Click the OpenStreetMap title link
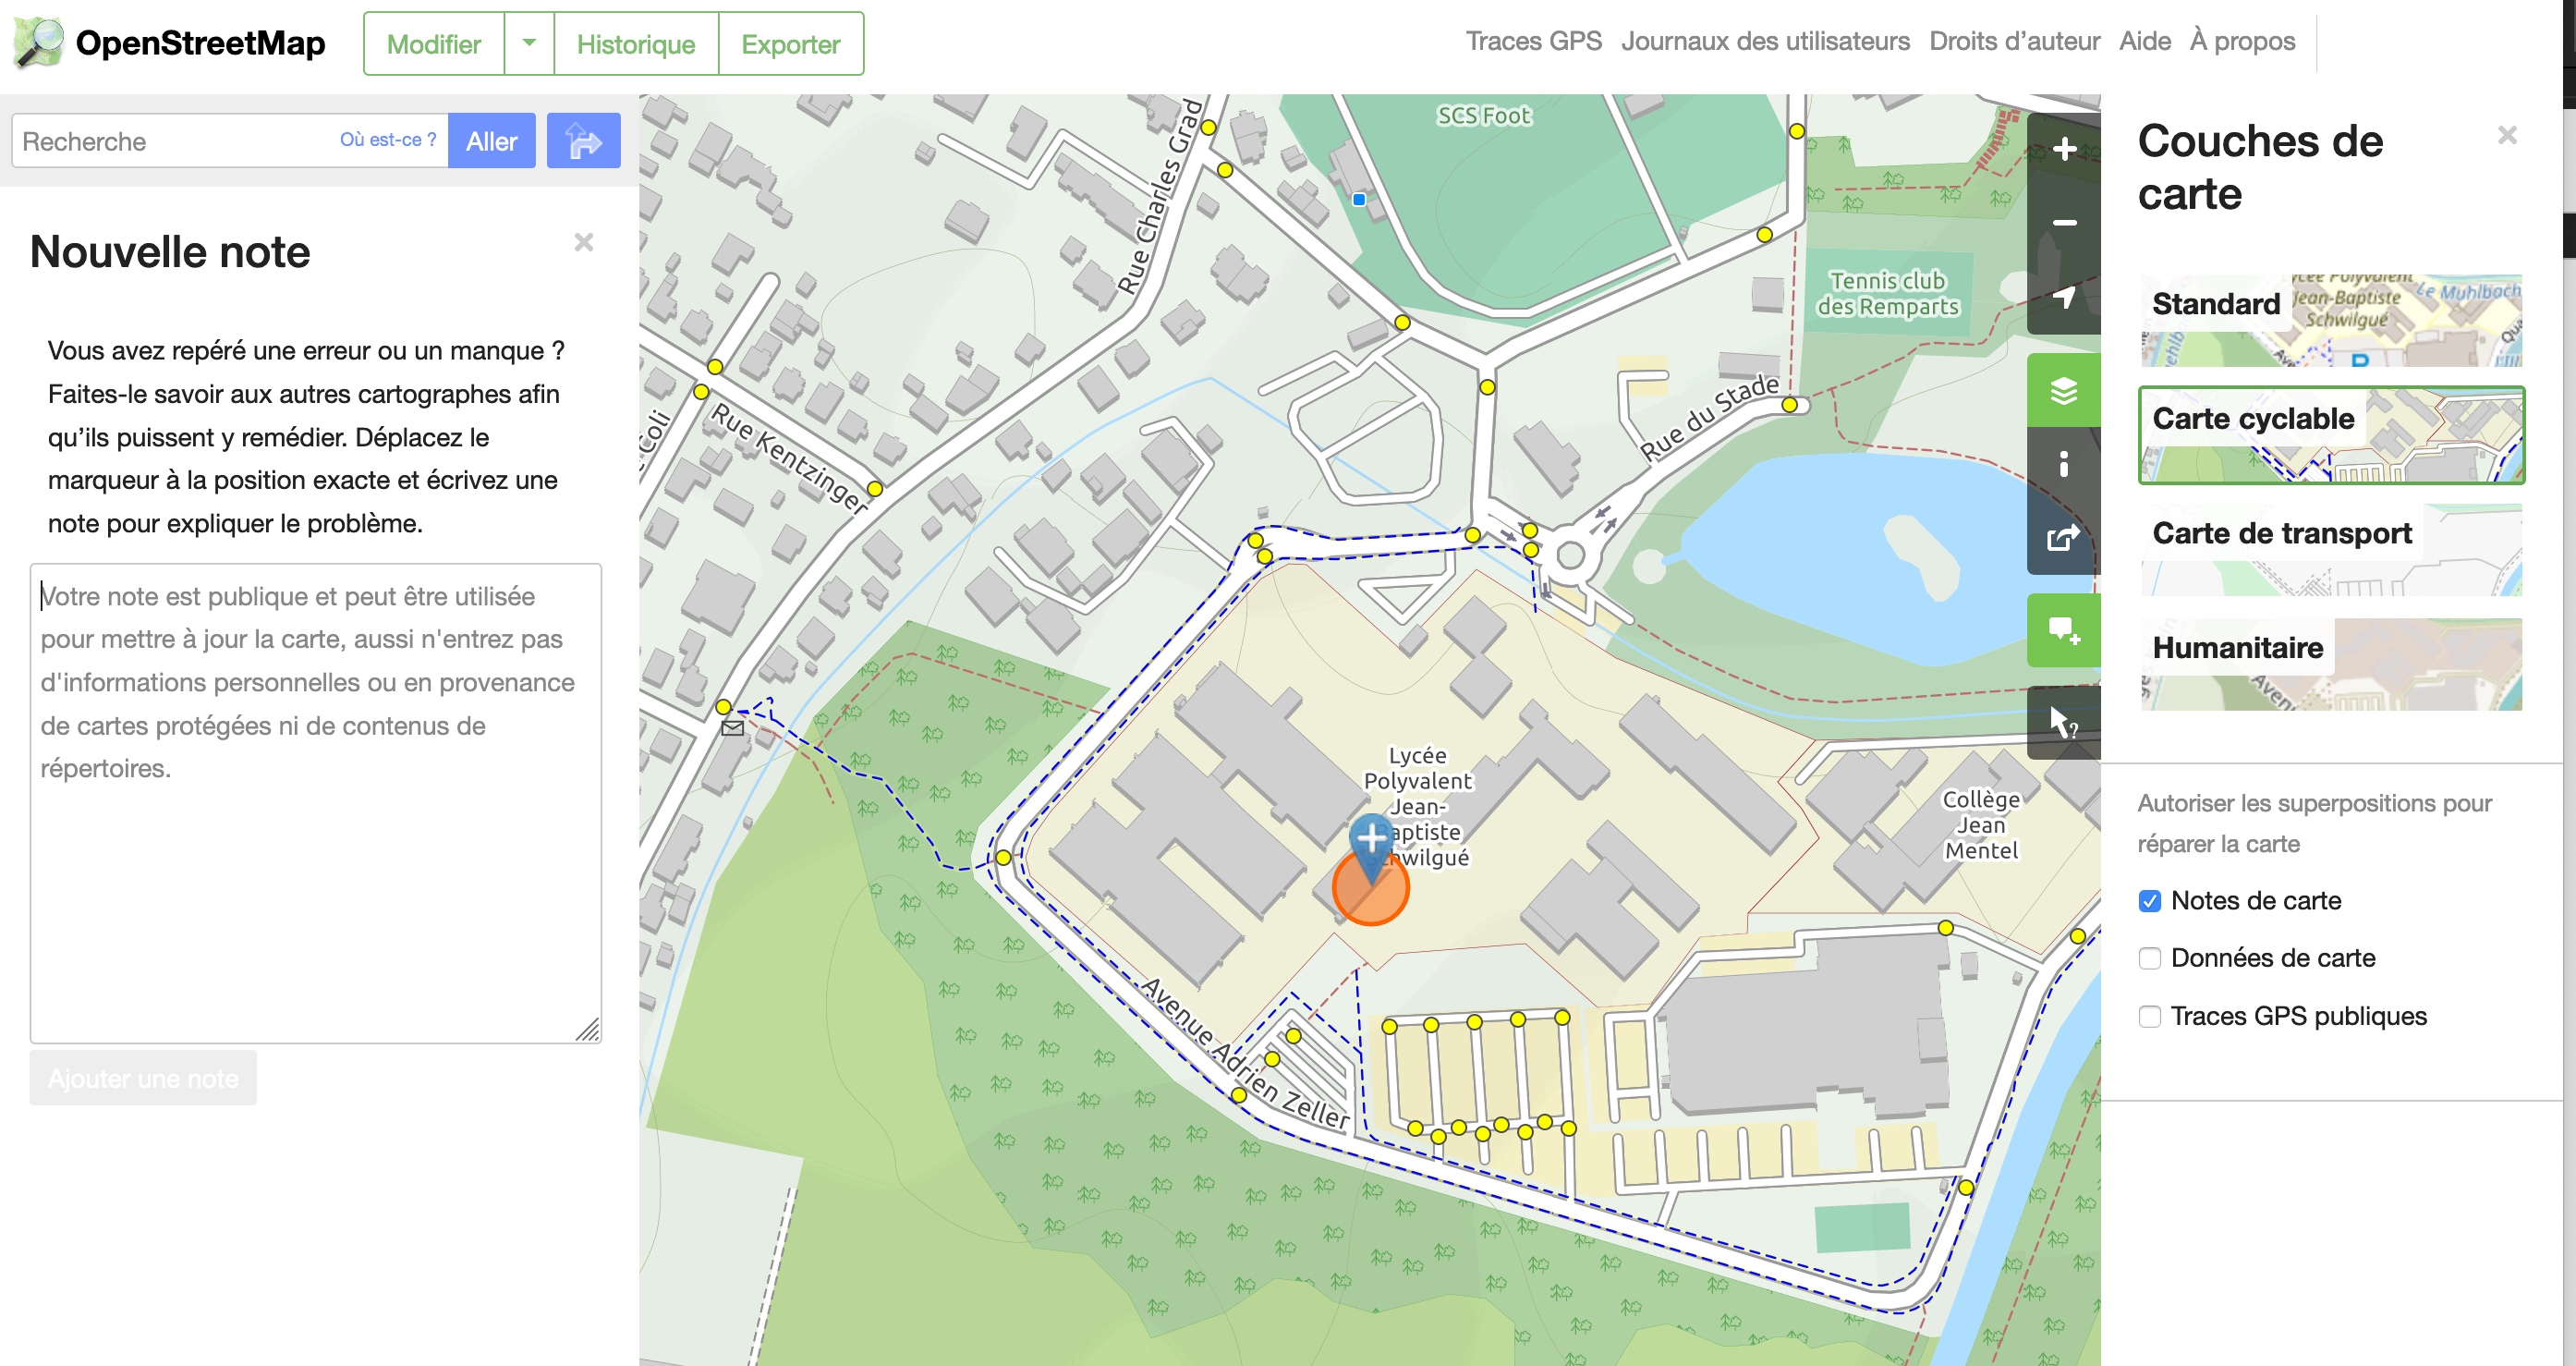 200,43
